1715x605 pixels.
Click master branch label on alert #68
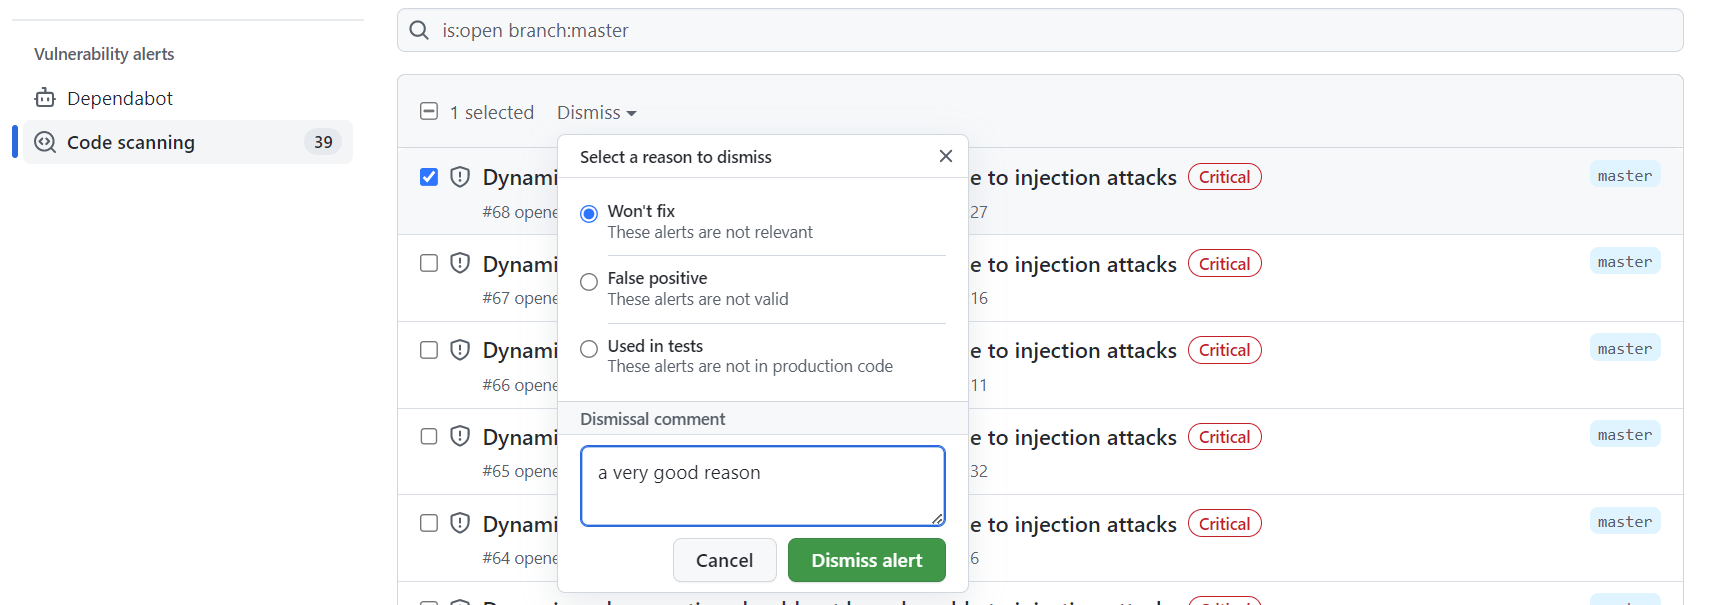(1625, 175)
